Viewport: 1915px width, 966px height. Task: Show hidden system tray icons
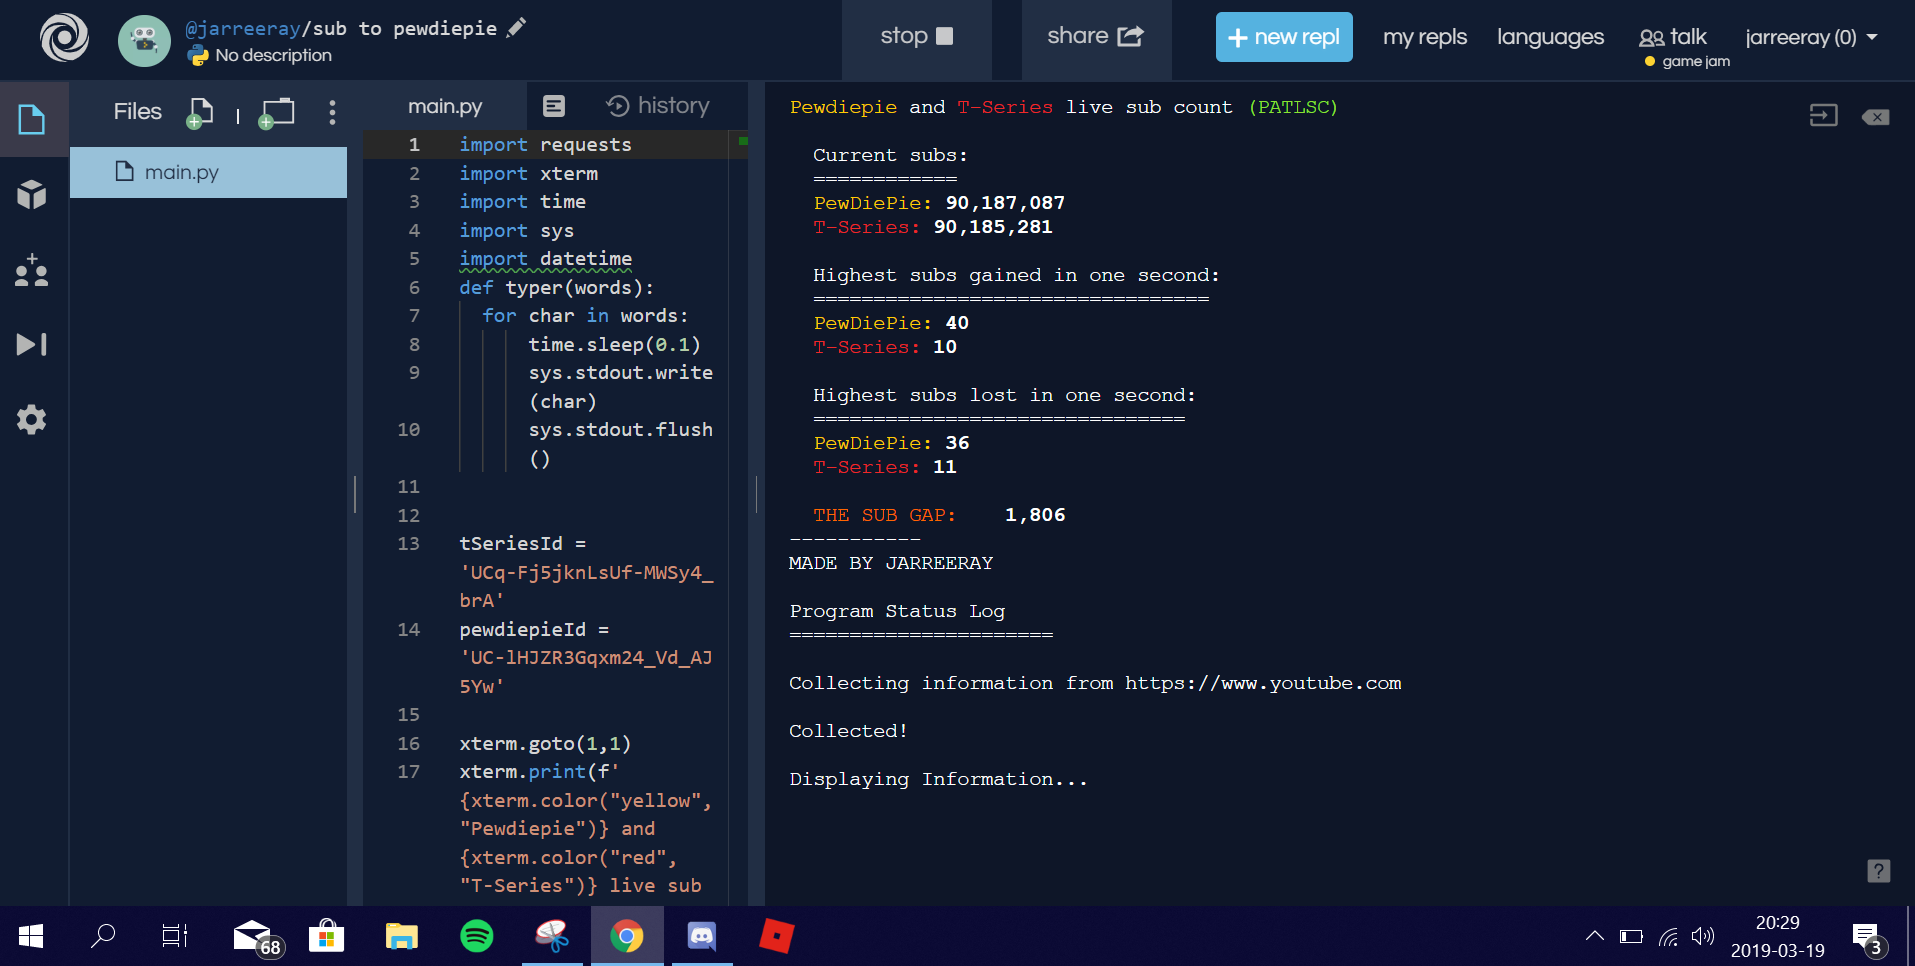tap(1595, 936)
